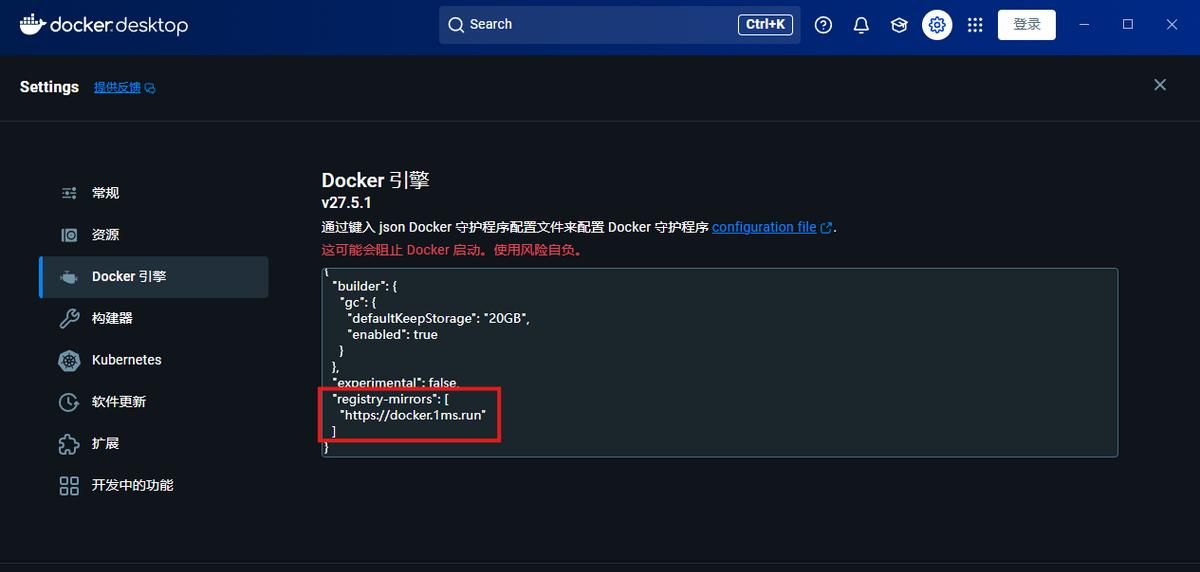The width and height of the screenshot is (1200, 572).
Task: Open the apps grid icon in header
Action: 975,25
